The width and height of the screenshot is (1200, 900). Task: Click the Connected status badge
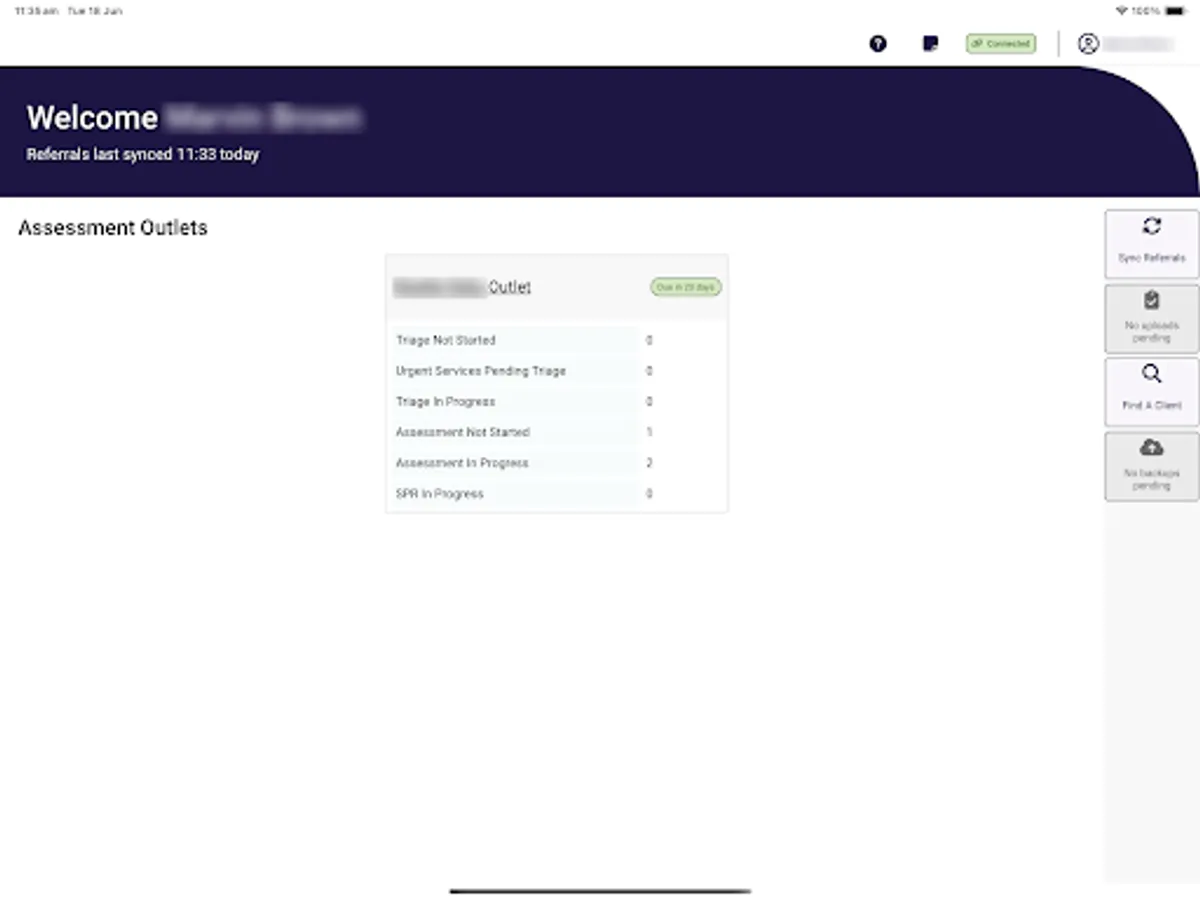[x=1000, y=44]
